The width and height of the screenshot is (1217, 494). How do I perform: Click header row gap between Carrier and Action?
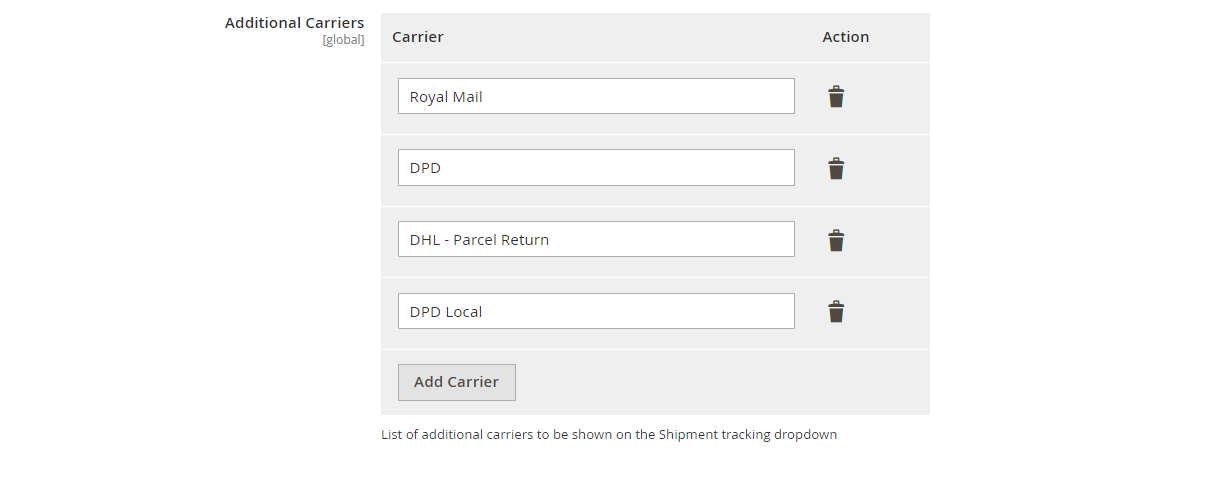(x=630, y=37)
